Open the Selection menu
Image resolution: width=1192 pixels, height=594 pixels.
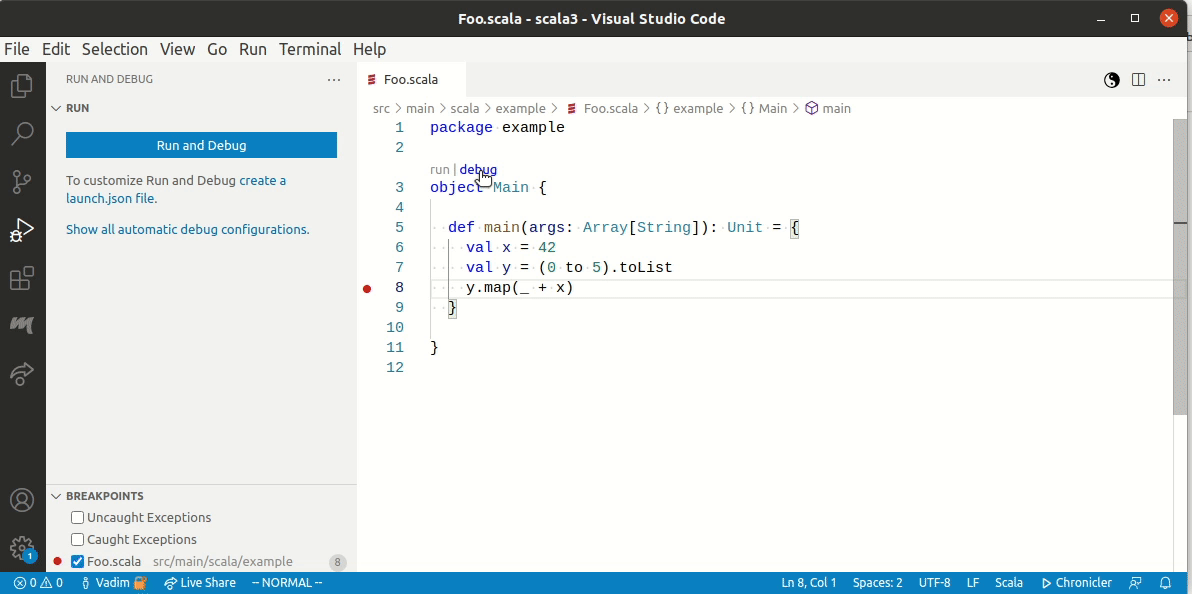tap(115, 49)
